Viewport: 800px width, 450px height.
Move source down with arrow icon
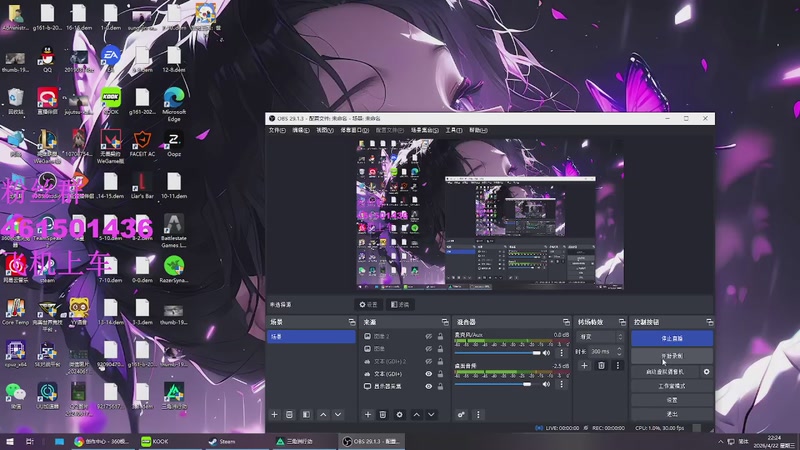pyautogui.click(x=431, y=415)
